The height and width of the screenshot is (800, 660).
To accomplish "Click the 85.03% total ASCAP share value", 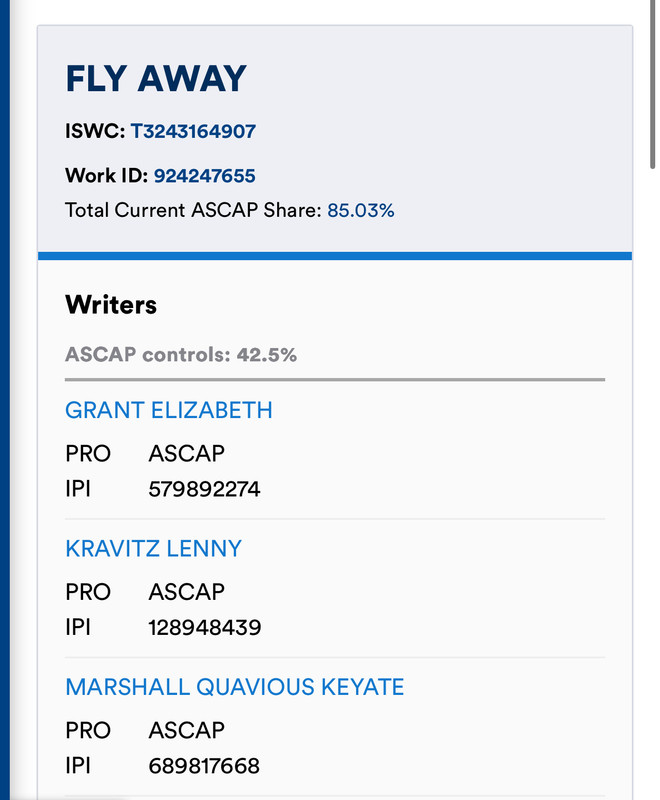I will point(361,210).
